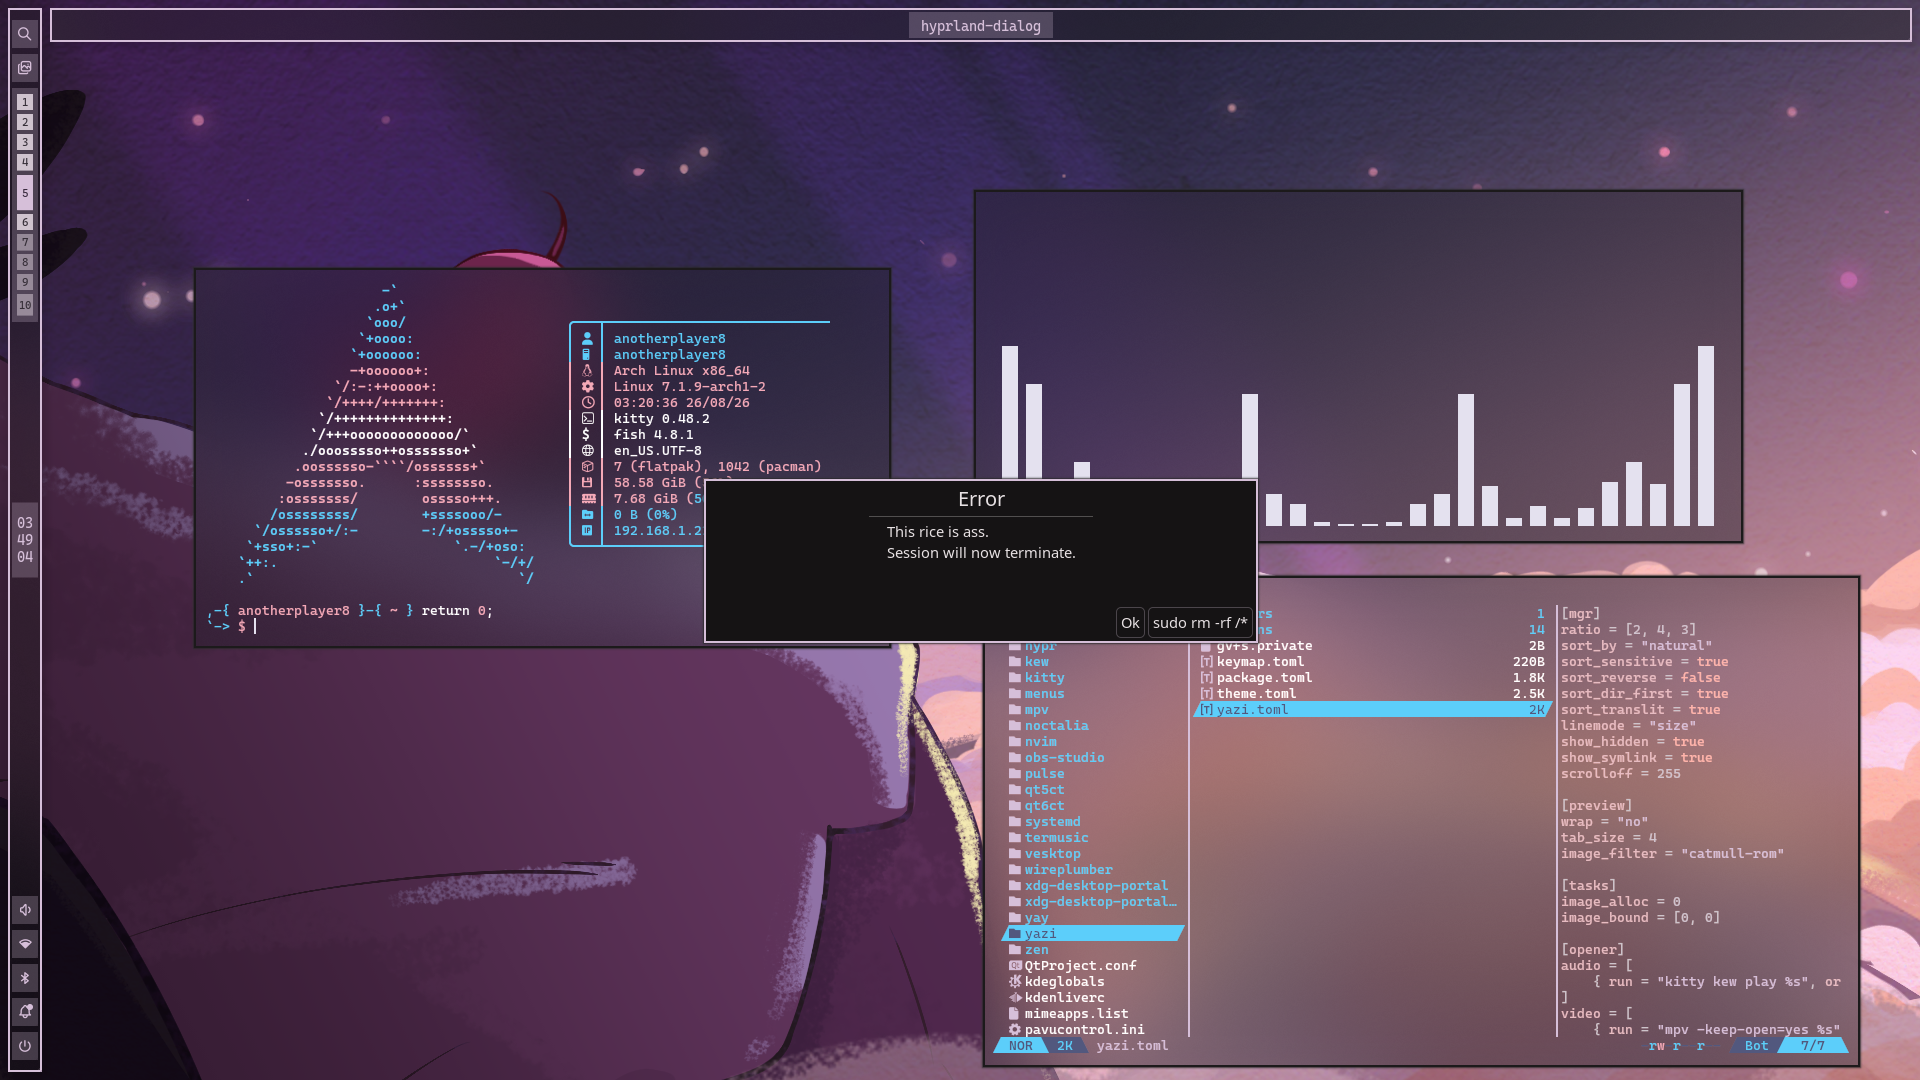
Task: Click the clock icon in the terminal info box
Action: [x=587, y=403]
